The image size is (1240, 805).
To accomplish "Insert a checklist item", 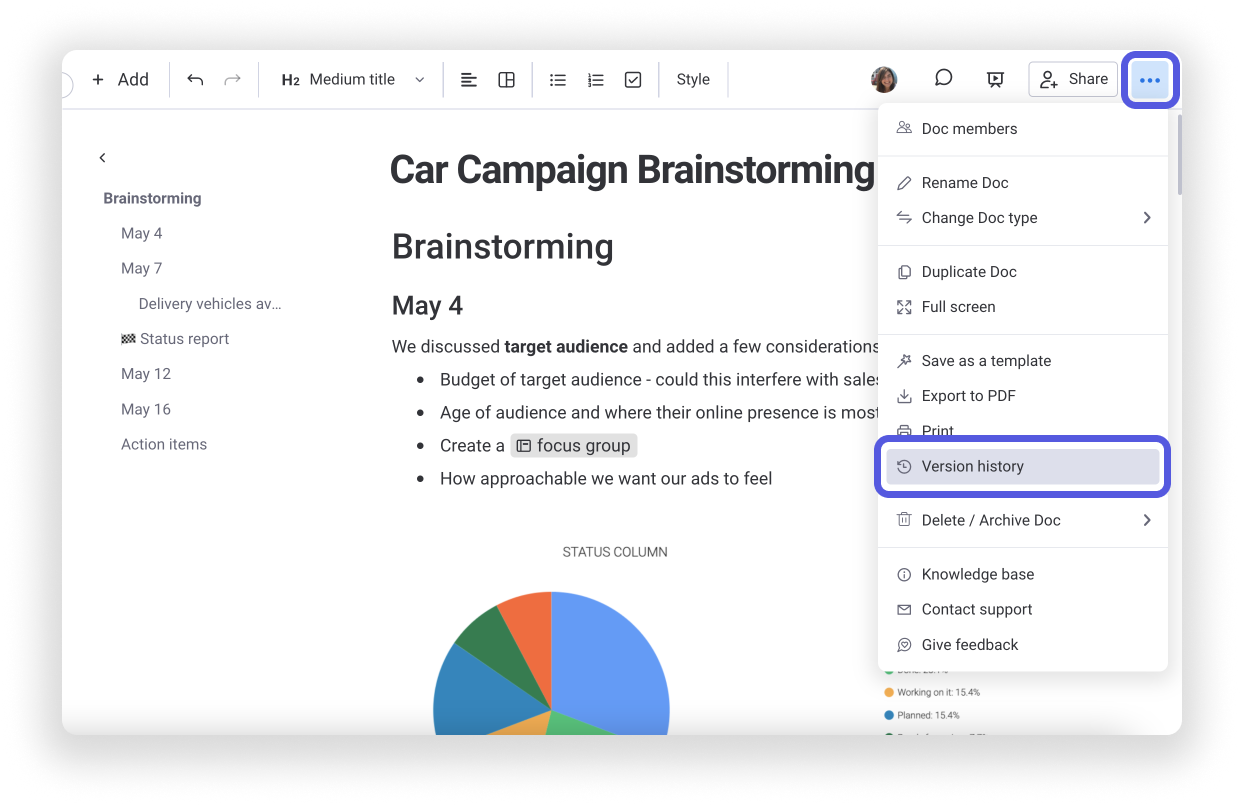I will click(x=632, y=79).
